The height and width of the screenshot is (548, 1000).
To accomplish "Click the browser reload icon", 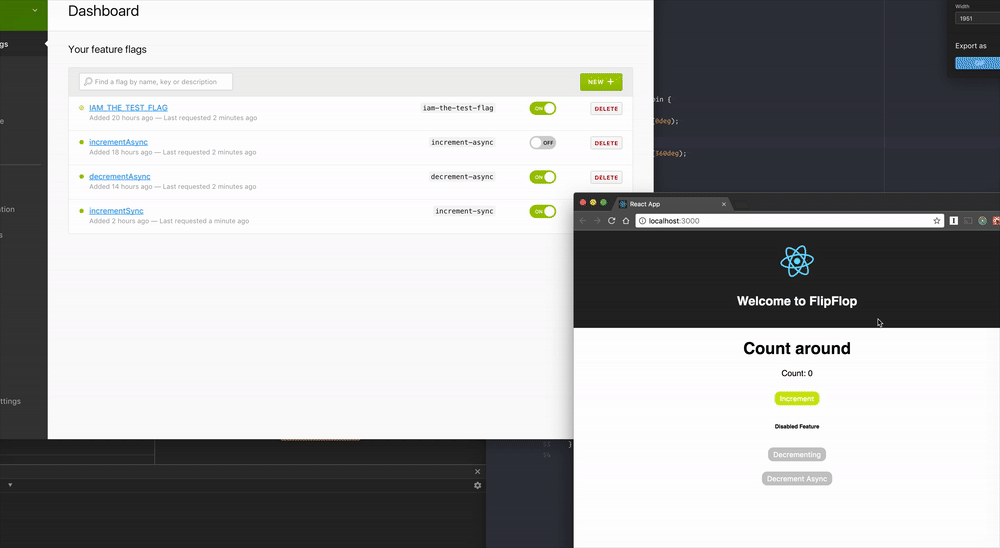I will click(x=611, y=220).
